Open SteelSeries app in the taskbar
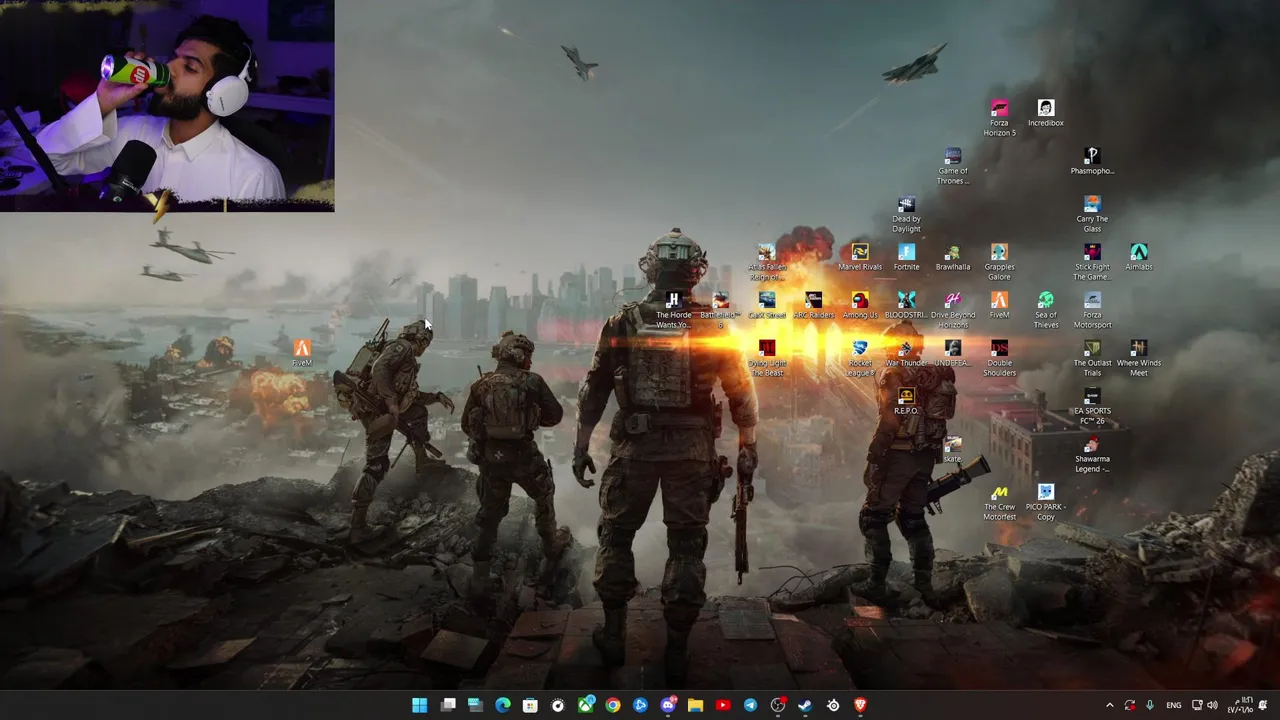 pos(833,705)
